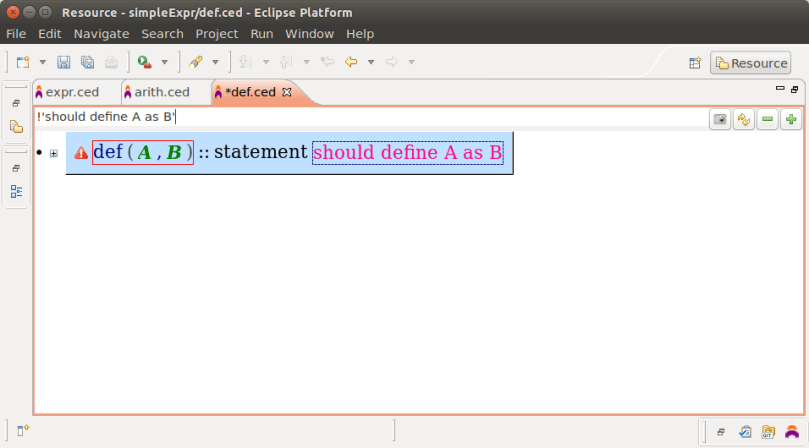Click the green plus icon
The image size is (809, 448).
(791, 119)
